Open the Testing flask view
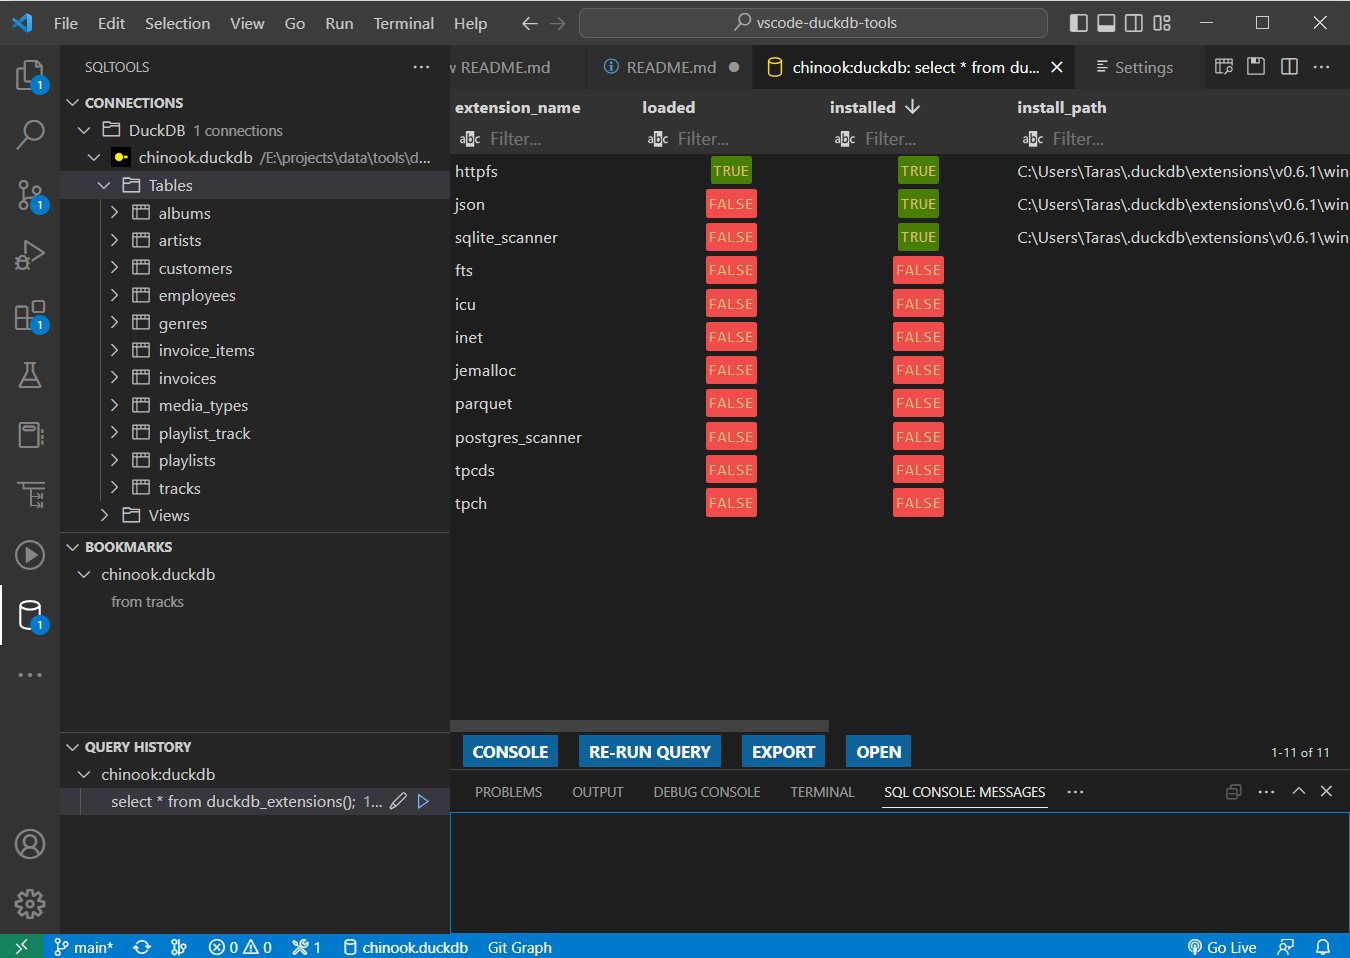This screenshot has height=958, width=1350. pyautogui.click(x=30, y=375)
